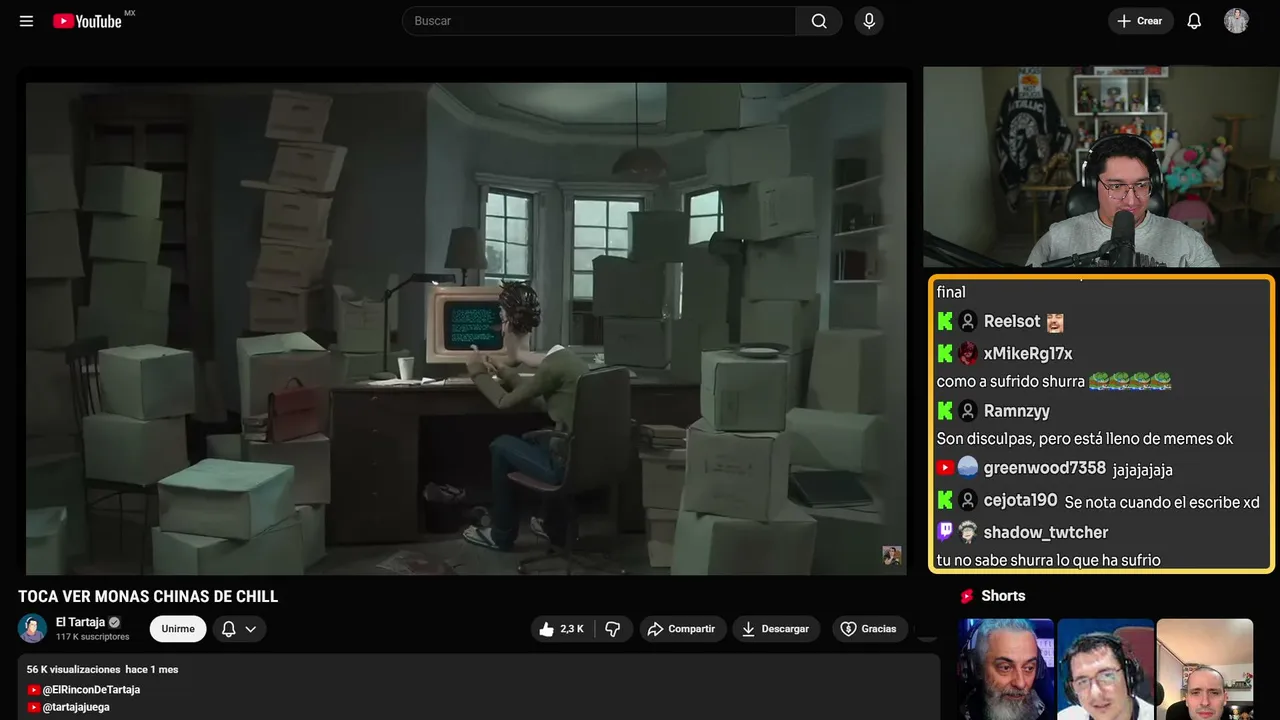Click the username shadow_twtcher in chat

1046,532
